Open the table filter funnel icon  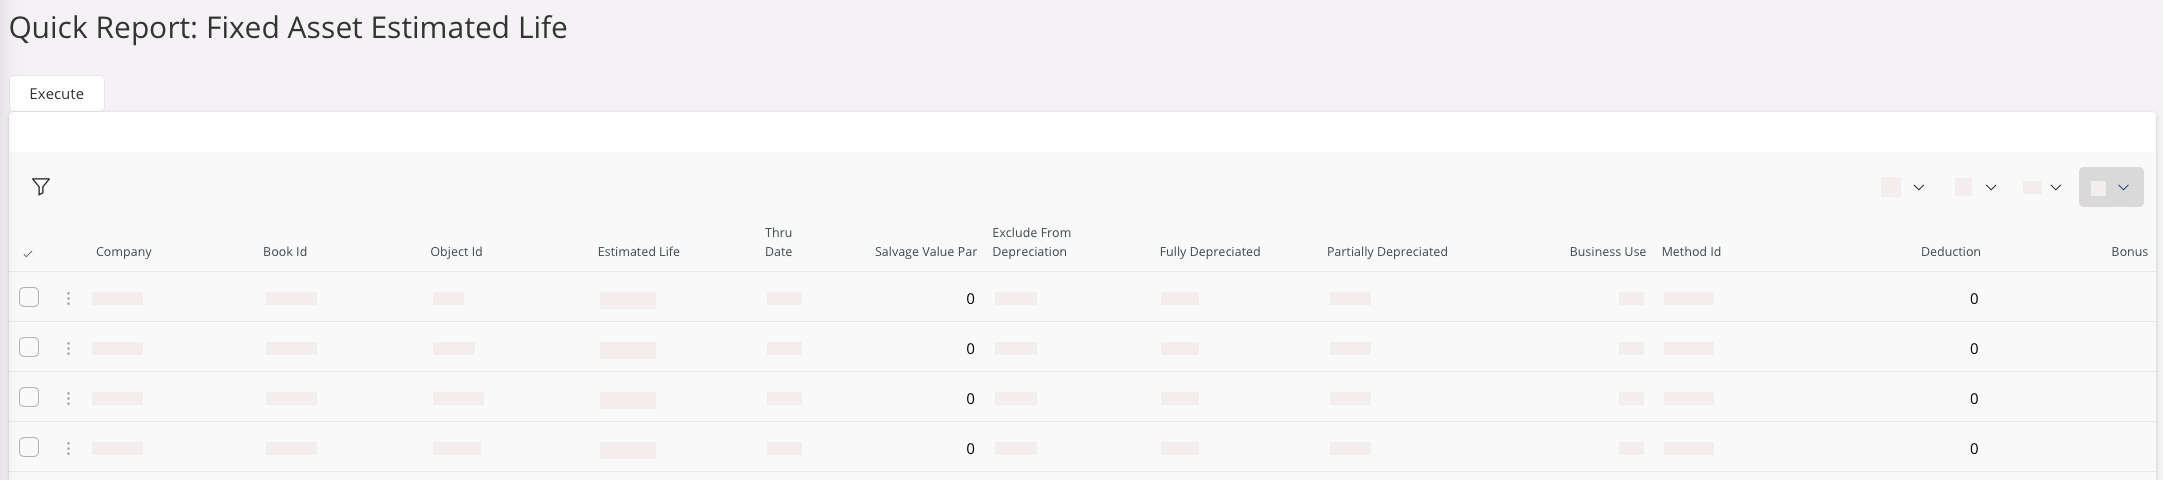click(x=41, y=187)
